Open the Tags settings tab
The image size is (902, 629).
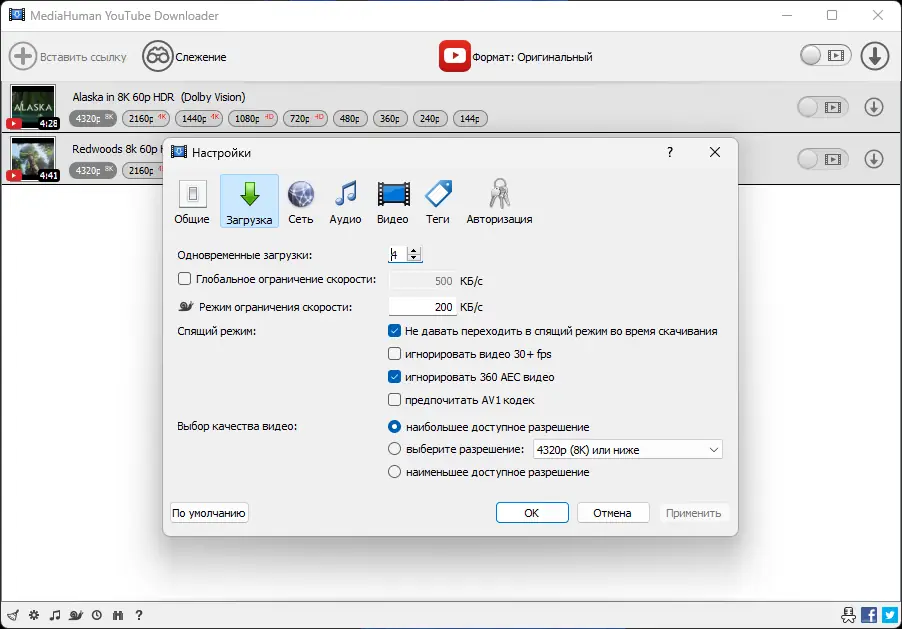[x=438, y=201]
